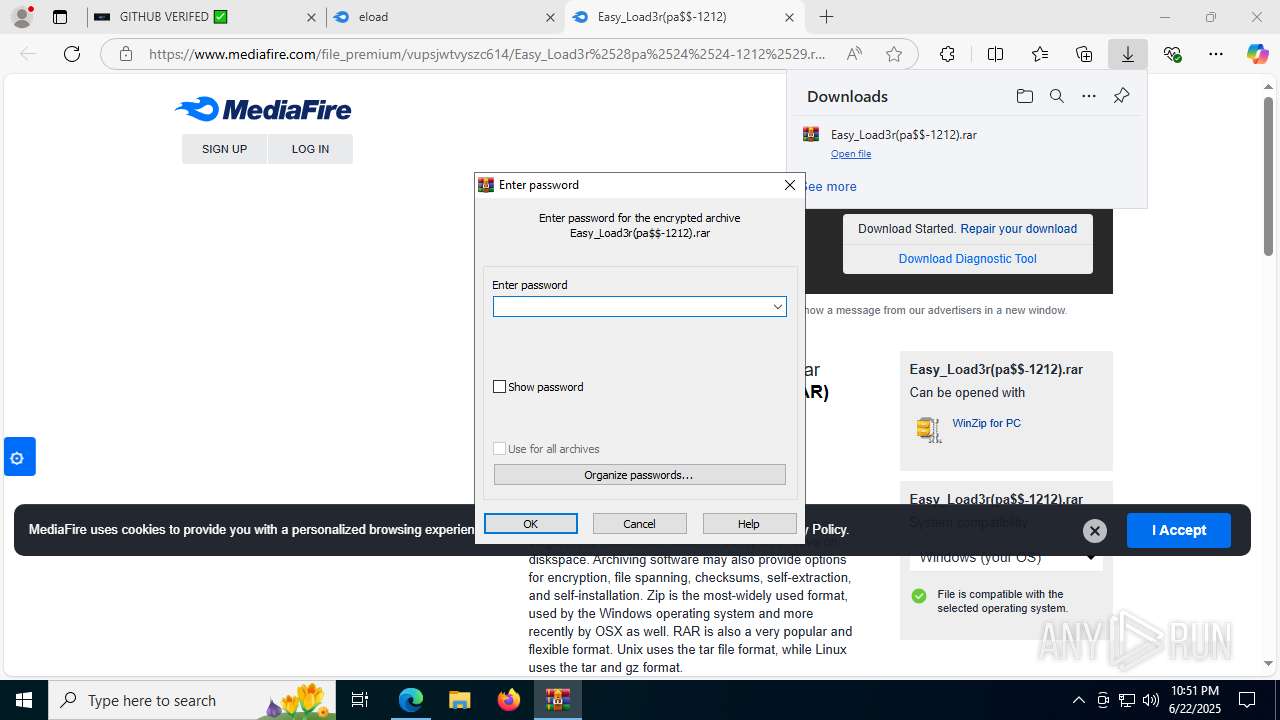Screen dimensions: 1280x720
Task: Open Microsoft Edge from taskbar
Action: [x=410, y=700]
